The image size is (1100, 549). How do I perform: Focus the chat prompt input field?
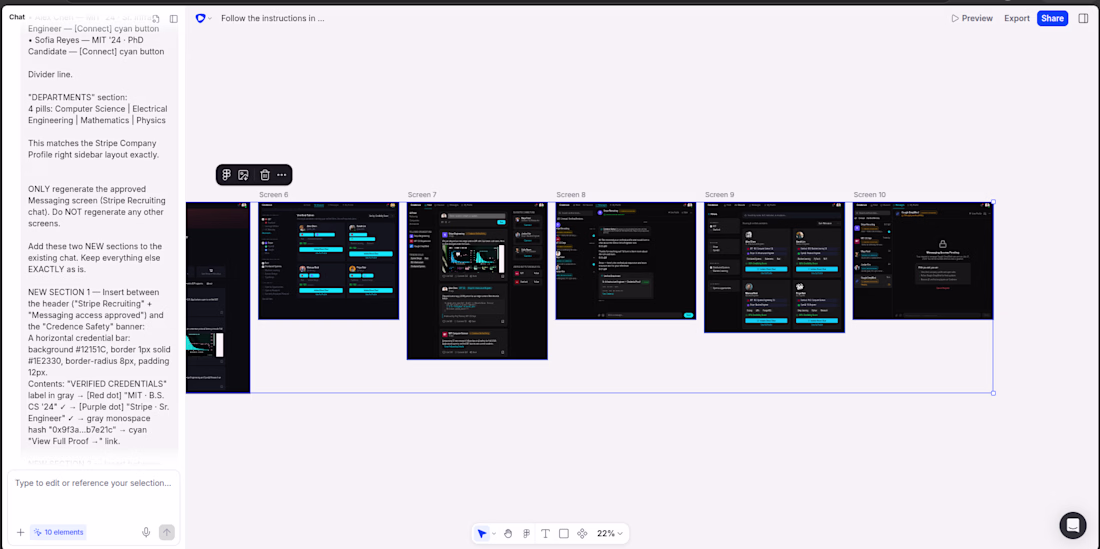tap(93, 483)
